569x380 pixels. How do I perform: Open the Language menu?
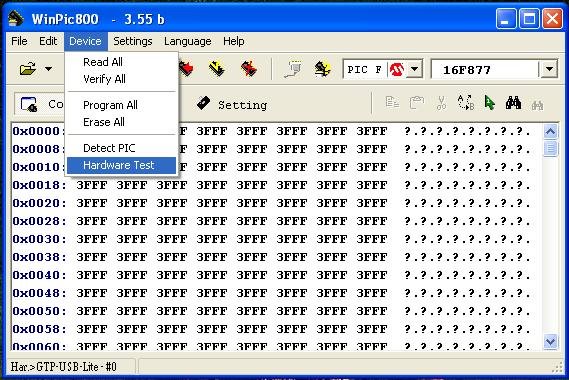coord(188,41)
